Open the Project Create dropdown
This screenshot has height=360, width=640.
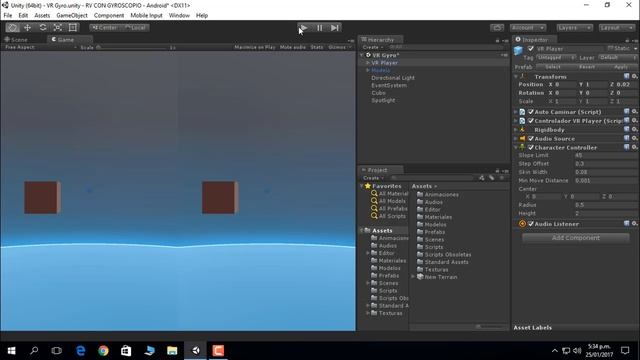point(373,178)
